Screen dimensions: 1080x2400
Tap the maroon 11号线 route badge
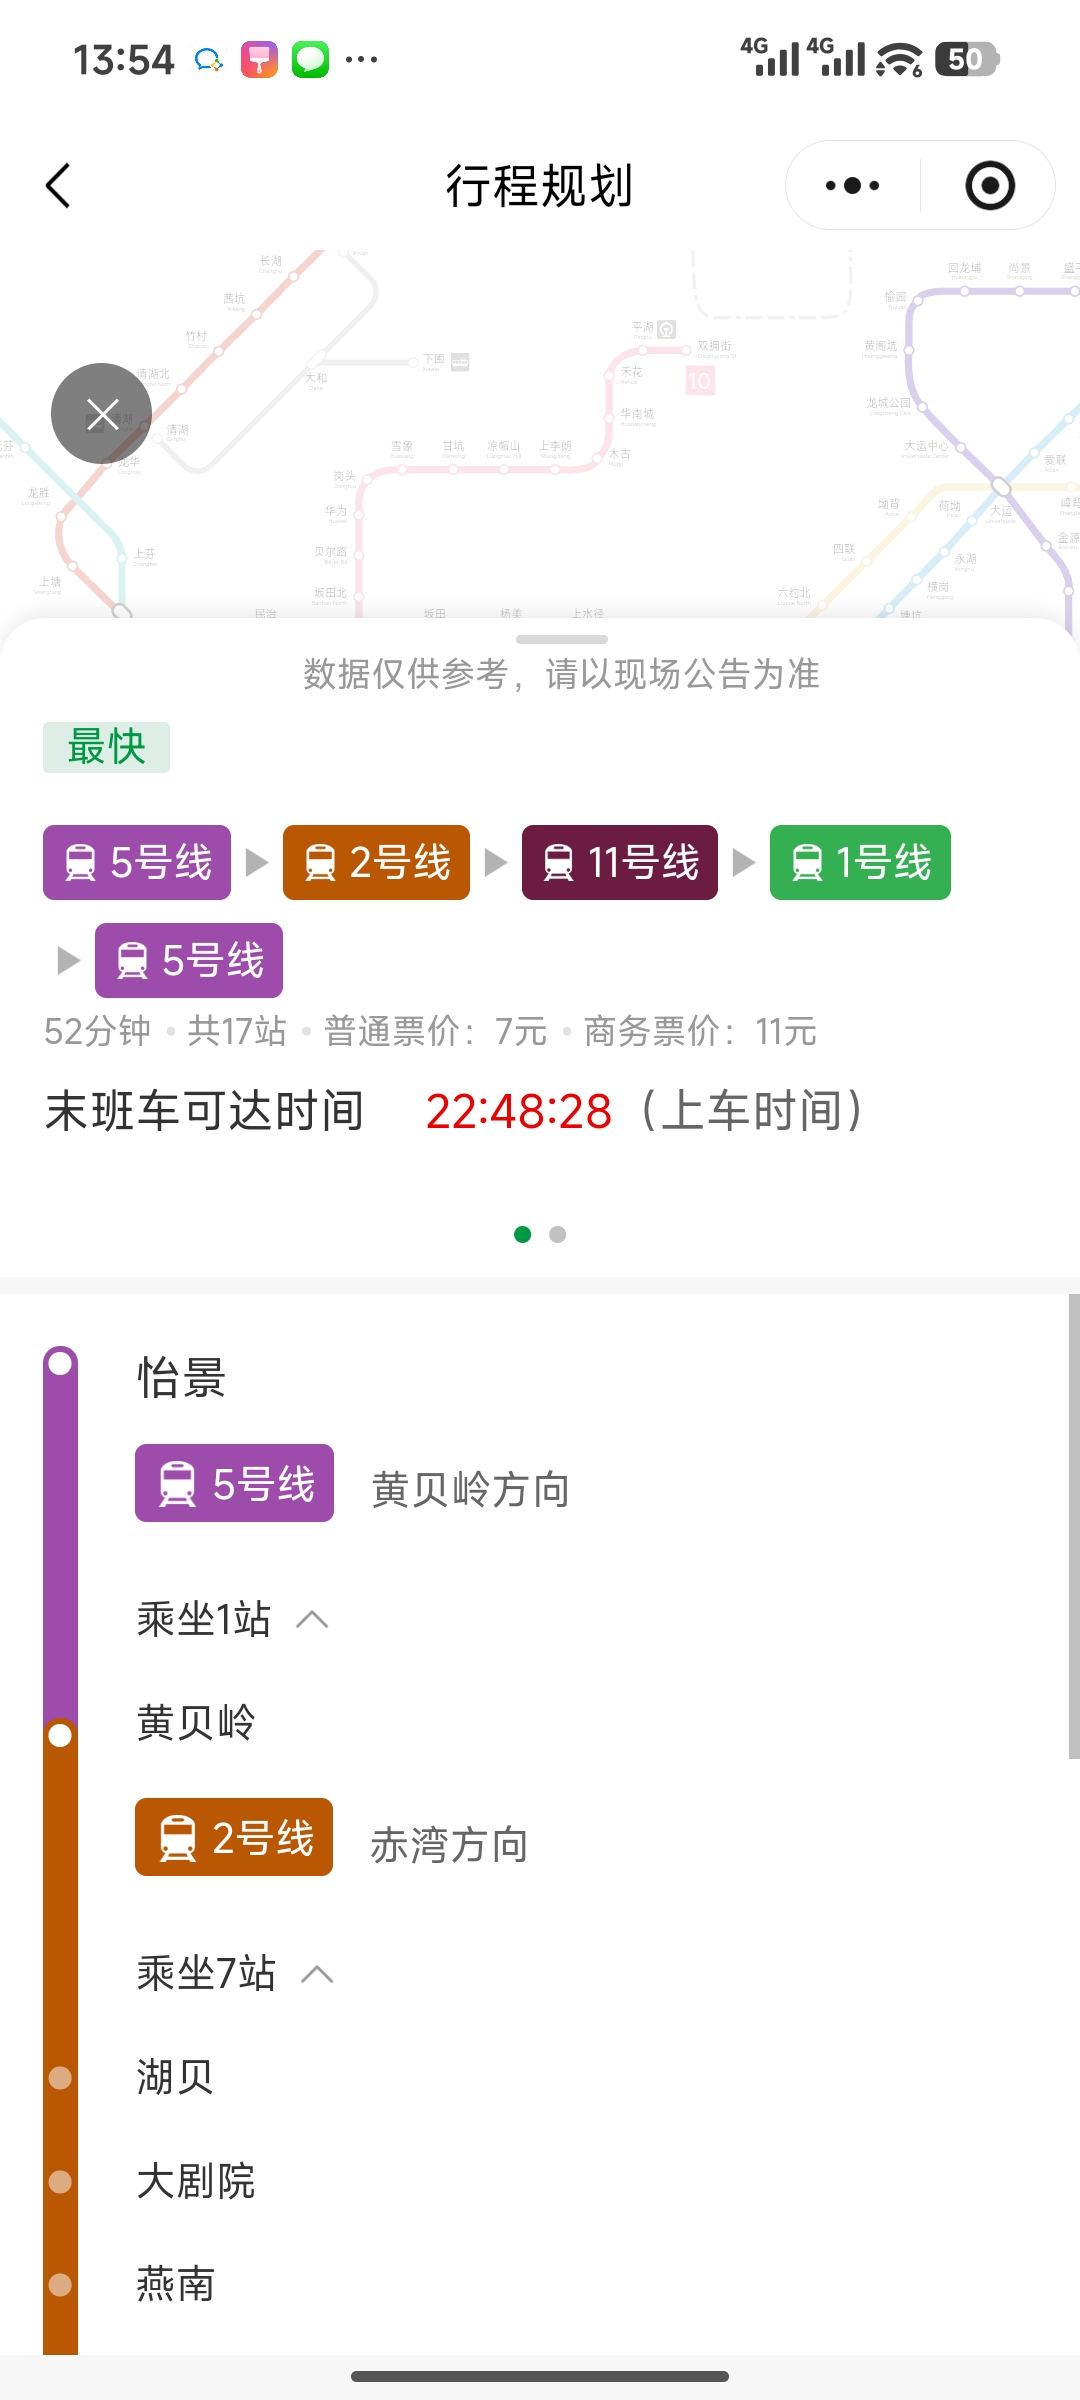620,862
